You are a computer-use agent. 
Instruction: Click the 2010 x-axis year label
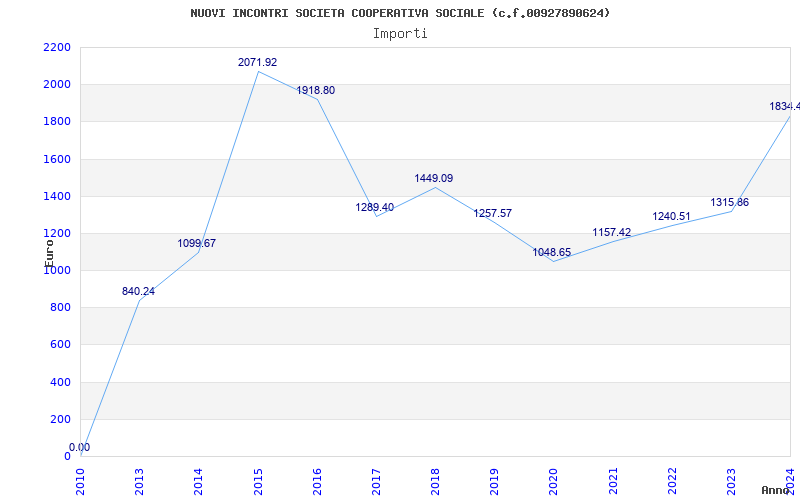tap(80, 481)
